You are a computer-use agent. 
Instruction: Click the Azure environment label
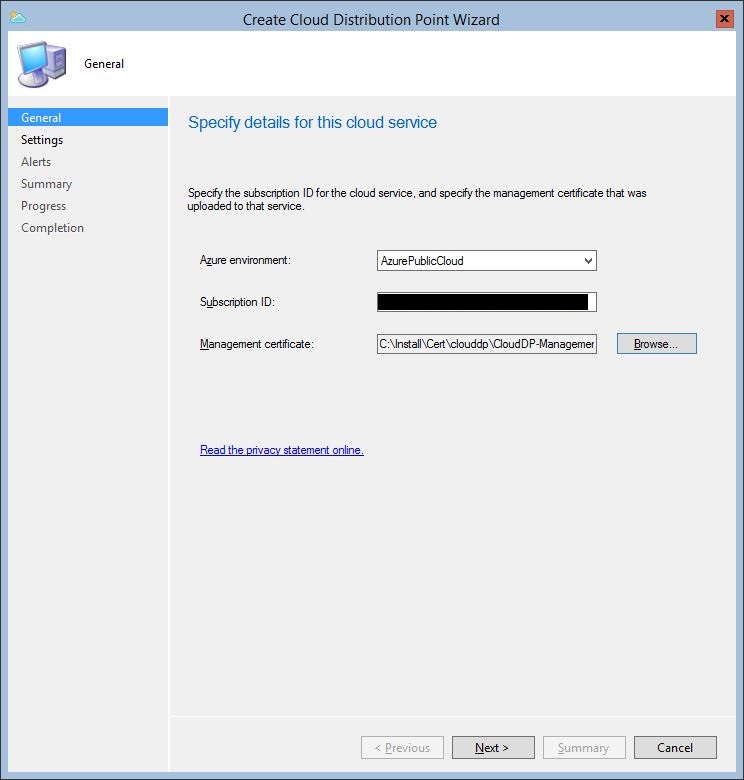[245, 260]
